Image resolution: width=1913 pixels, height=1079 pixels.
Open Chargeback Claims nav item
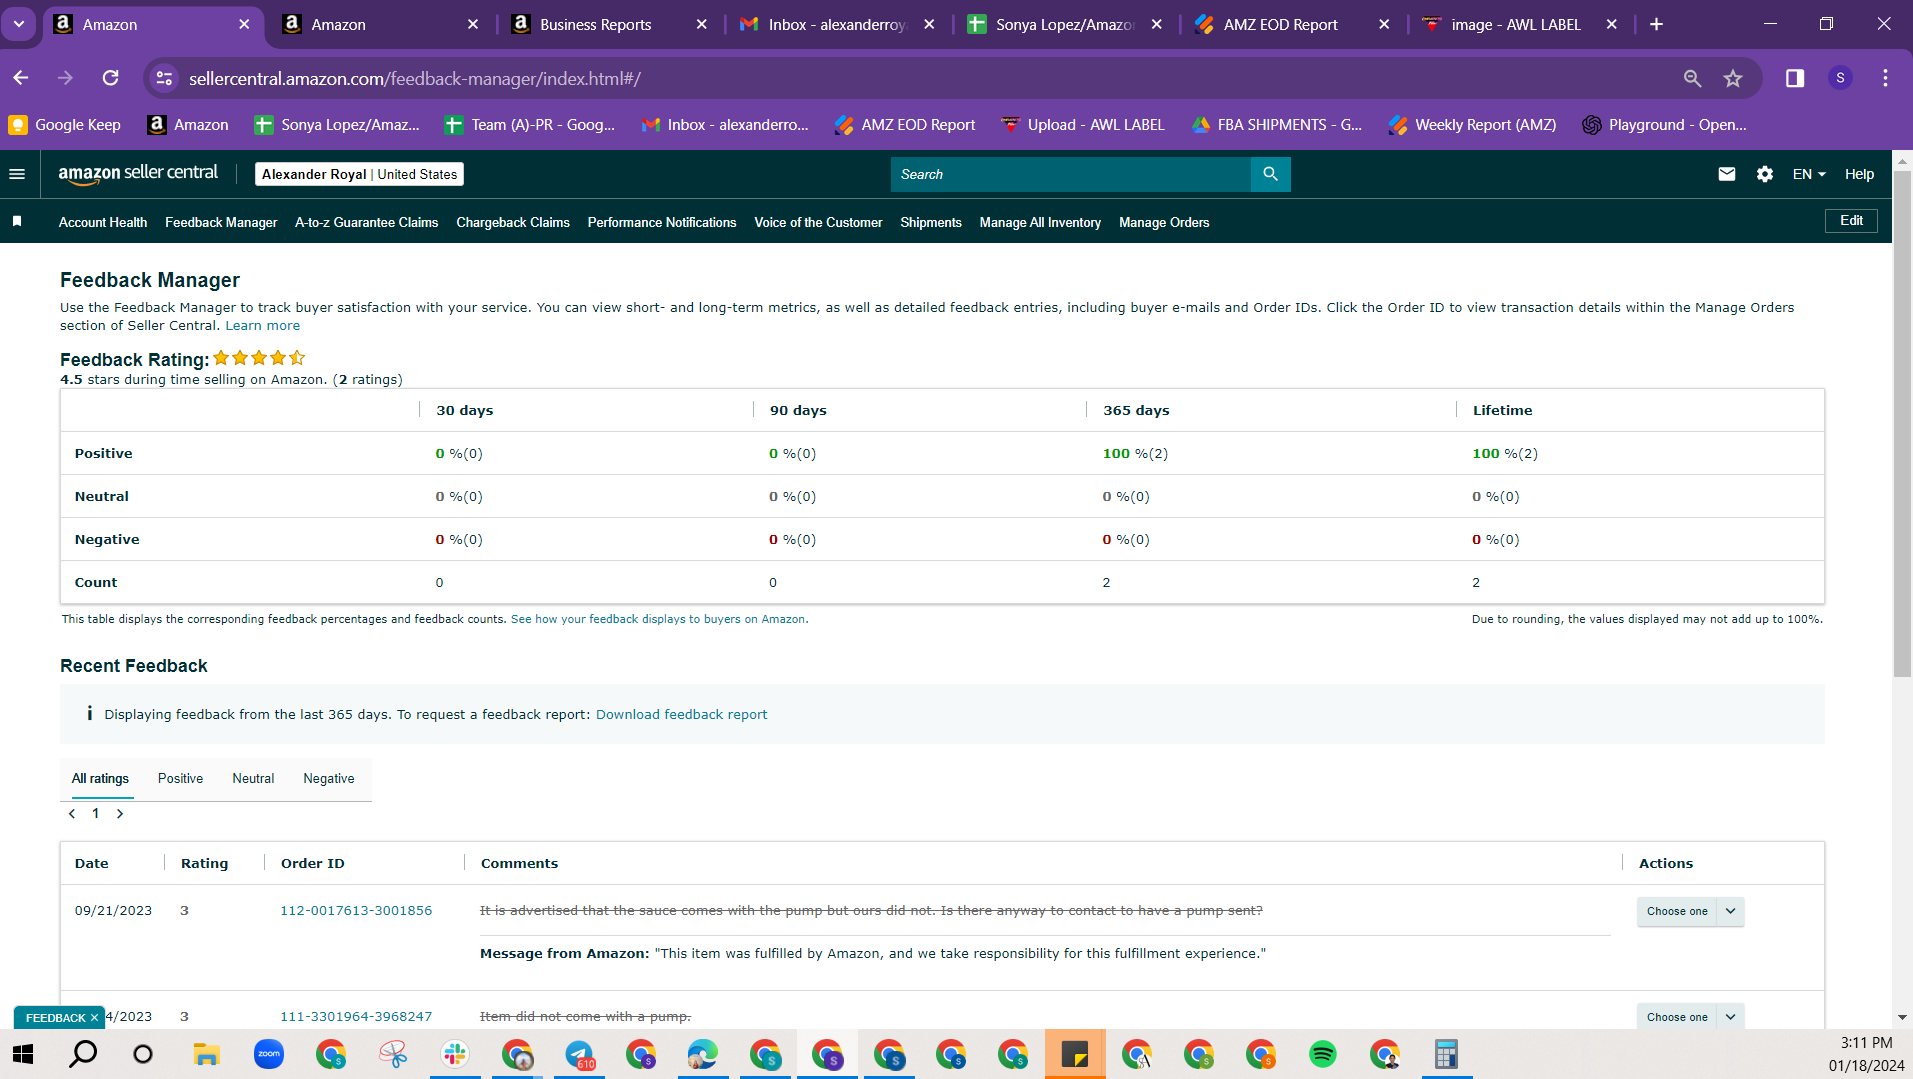tap(513, 222)
